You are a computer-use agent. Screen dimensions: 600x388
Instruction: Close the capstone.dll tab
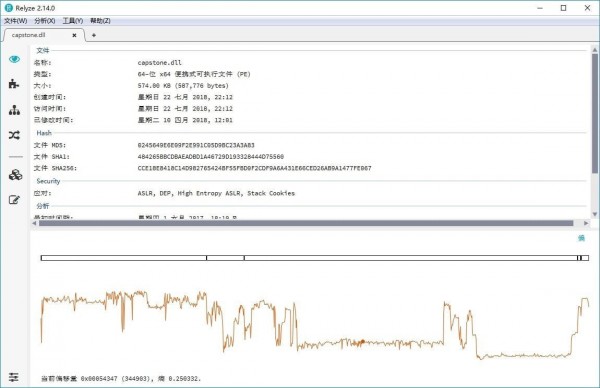click(74, 35)
